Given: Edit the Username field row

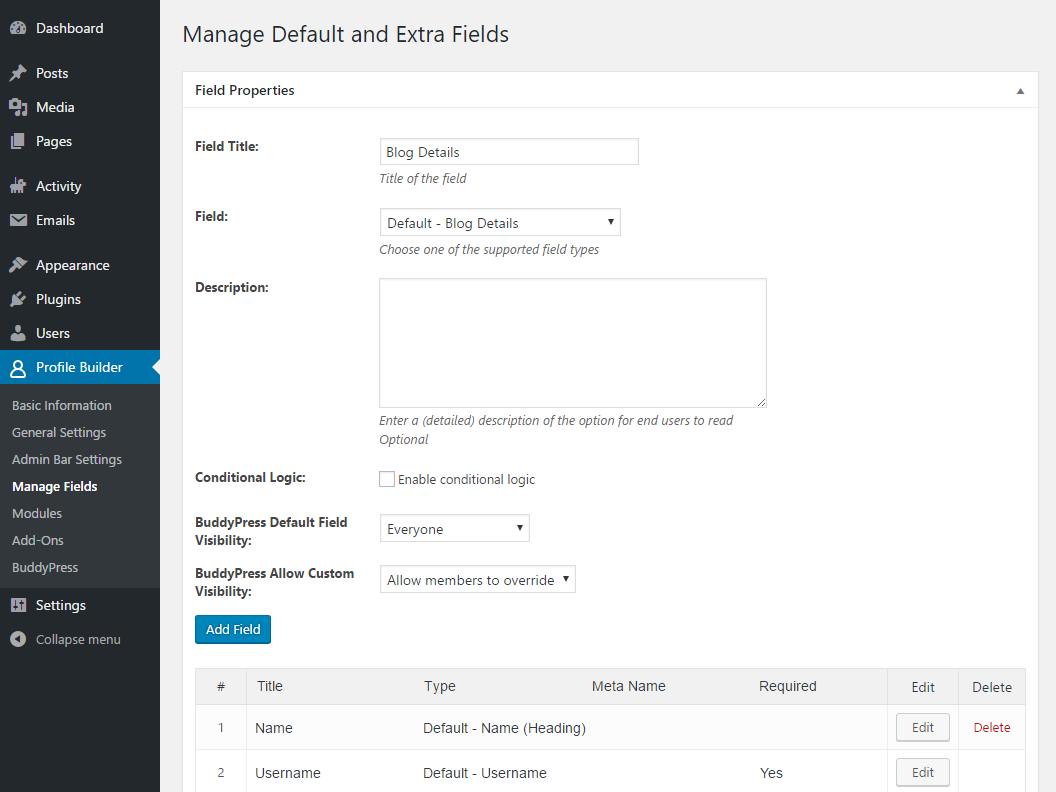Looking at the screenshot, I should (x=923, y=772).
